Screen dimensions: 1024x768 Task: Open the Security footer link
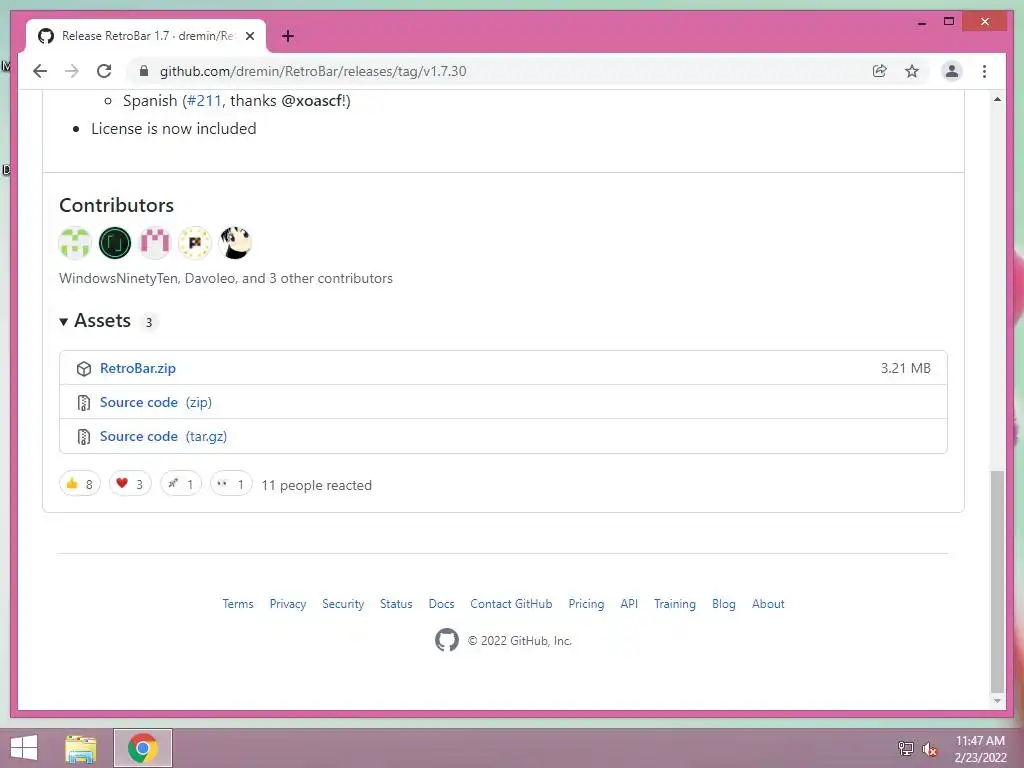coord(343,604)
